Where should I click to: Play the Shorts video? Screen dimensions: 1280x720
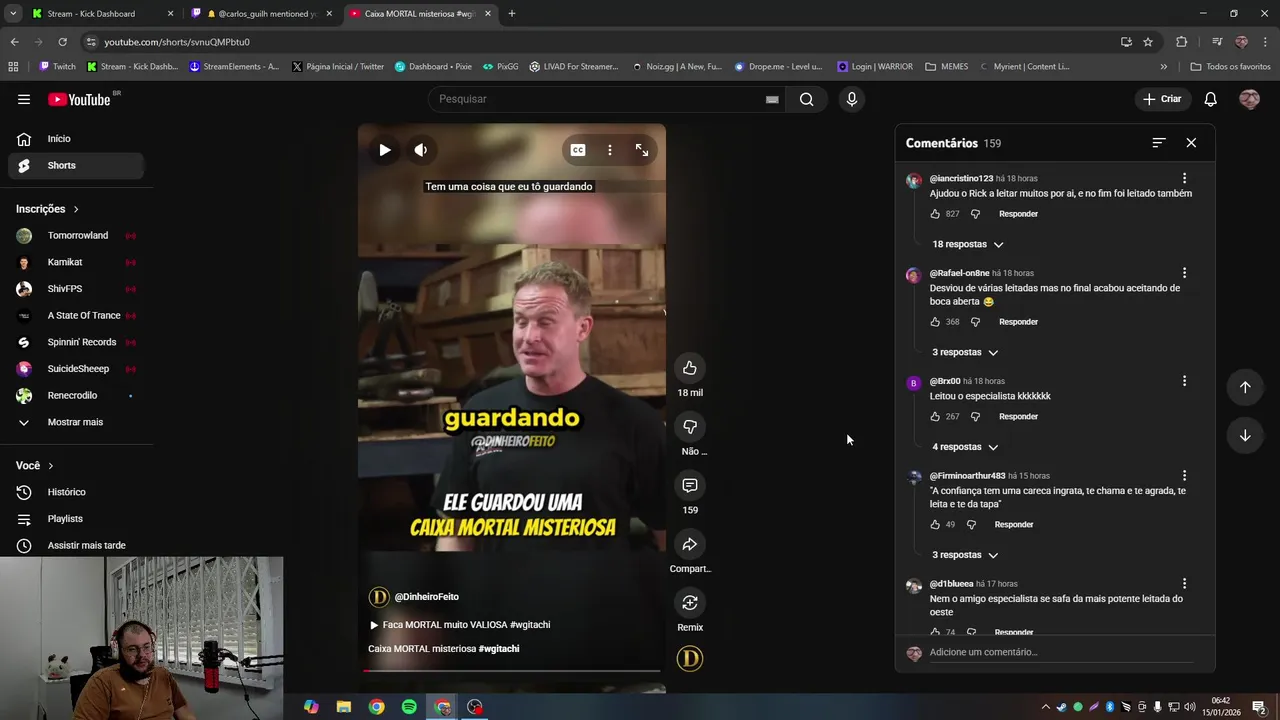click(385, 150)
